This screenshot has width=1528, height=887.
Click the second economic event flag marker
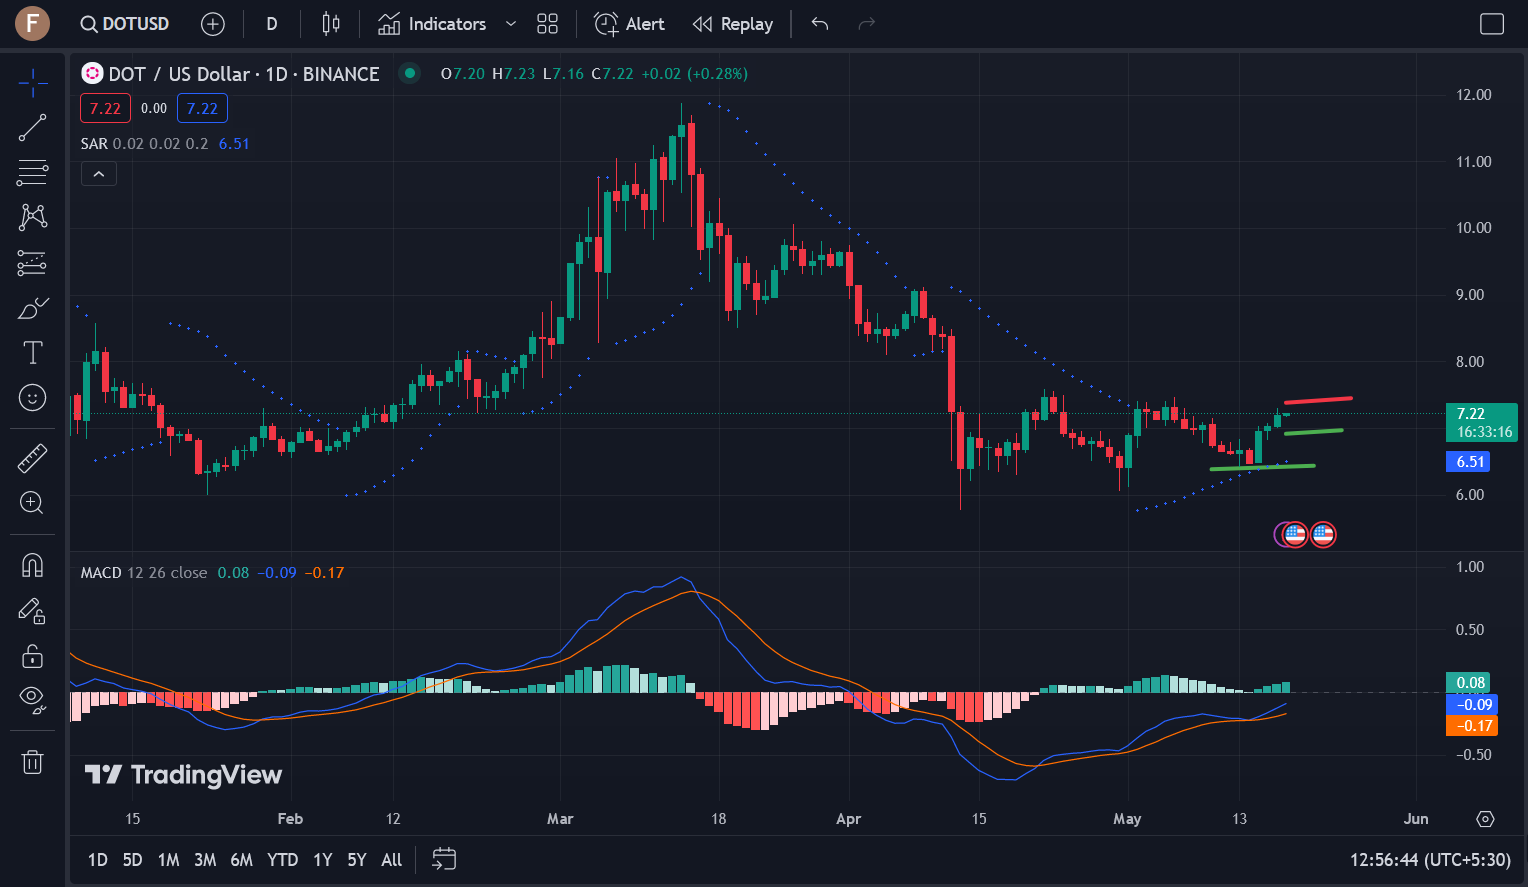coord(1323,534)
